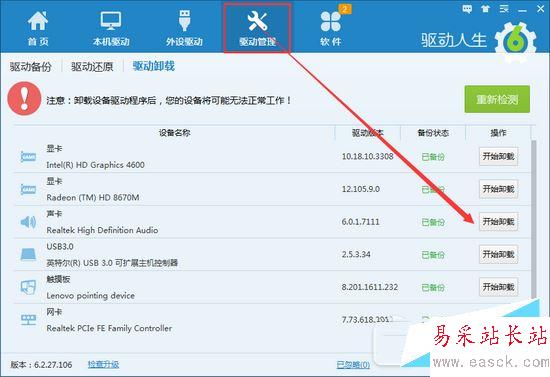Select the 驱动卸载 sub-tab
Image resolution: width=550 pixels, height=377 pixels.
tap(154, 66)
